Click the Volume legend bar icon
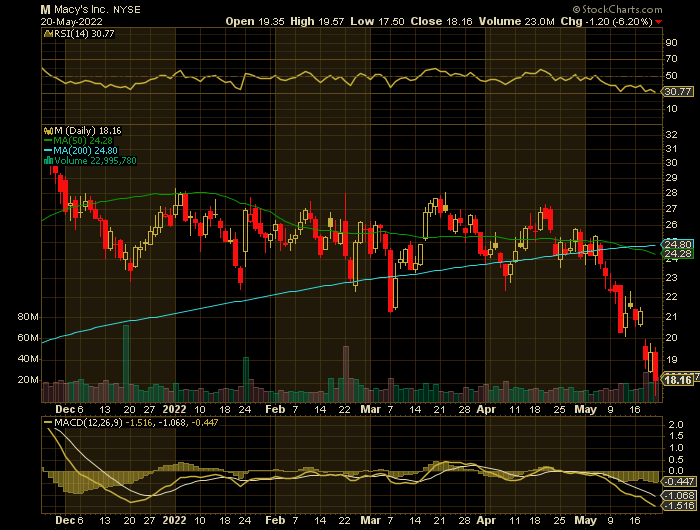Viewport: 700px width, 530px height. [48, 161]
